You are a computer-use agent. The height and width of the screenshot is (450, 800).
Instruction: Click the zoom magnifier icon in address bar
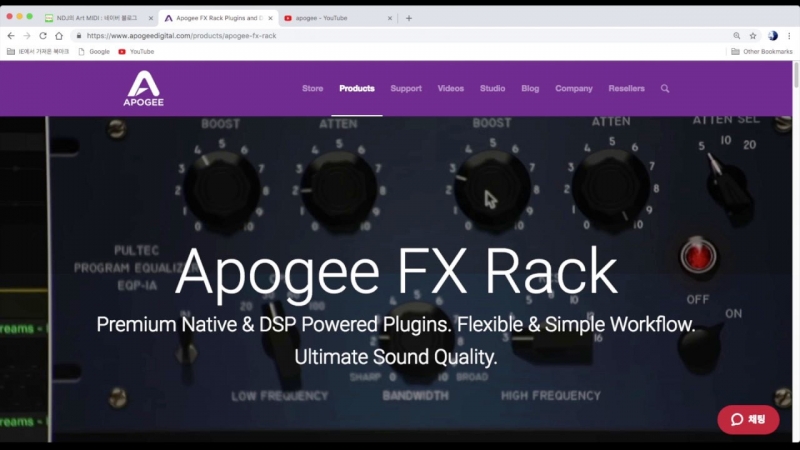pyautogui.click(x=737, y=36)
